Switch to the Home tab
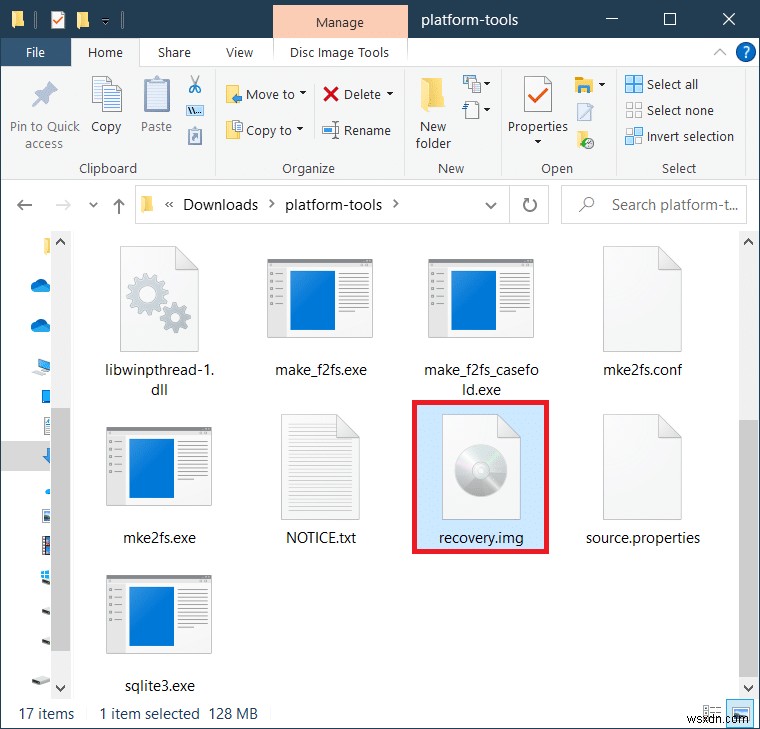The height and width of the screenshot is (729, 760). (x=105, y=52)
